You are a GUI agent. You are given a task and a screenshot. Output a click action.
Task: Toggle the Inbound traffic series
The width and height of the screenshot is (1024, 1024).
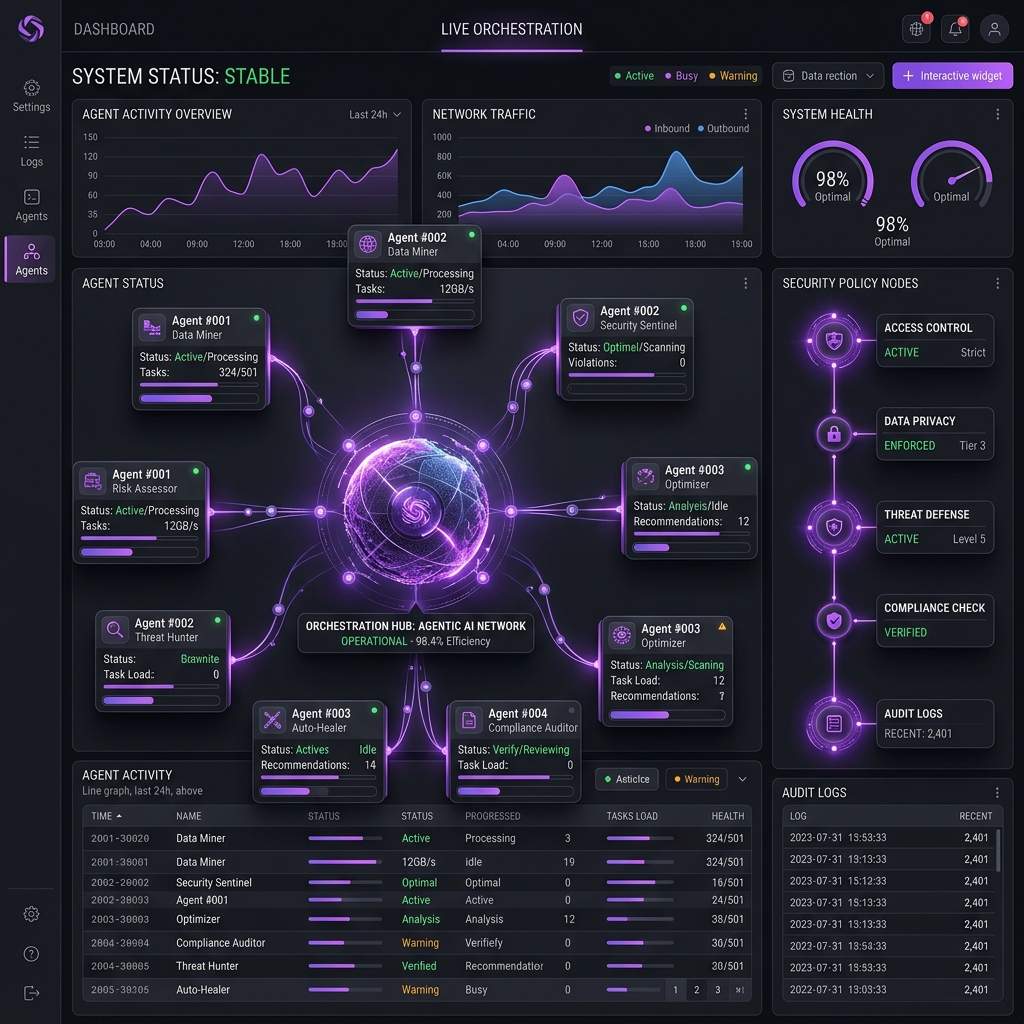click(x=667, y=129)
